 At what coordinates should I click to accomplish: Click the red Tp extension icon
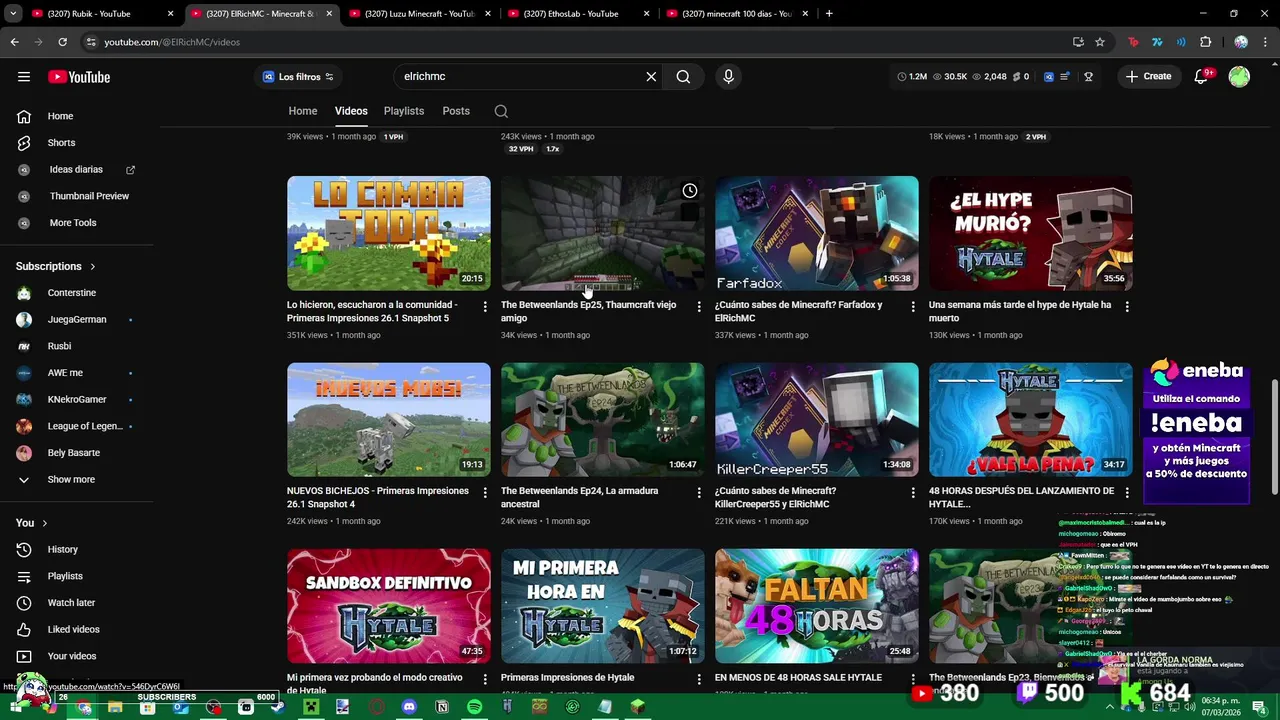1133,42
